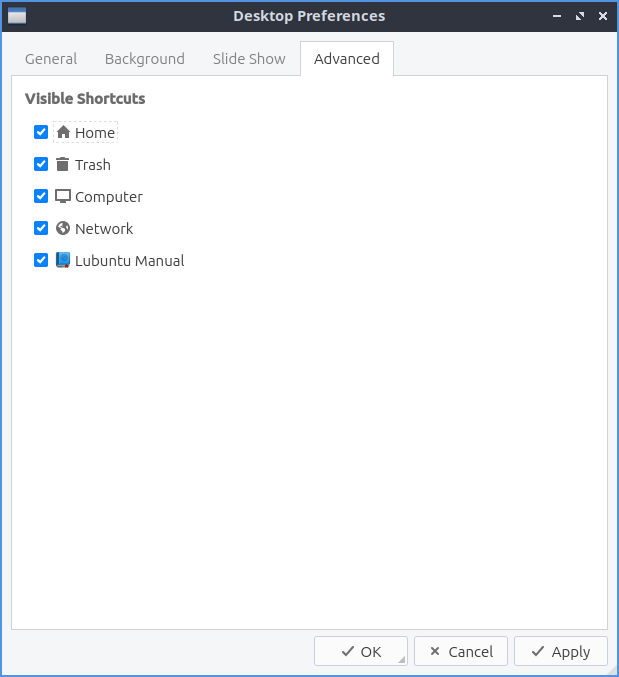Uncheck the Home shortcut checkbox
The width and height of the screenshot is (619, 677).
[41, 132]
